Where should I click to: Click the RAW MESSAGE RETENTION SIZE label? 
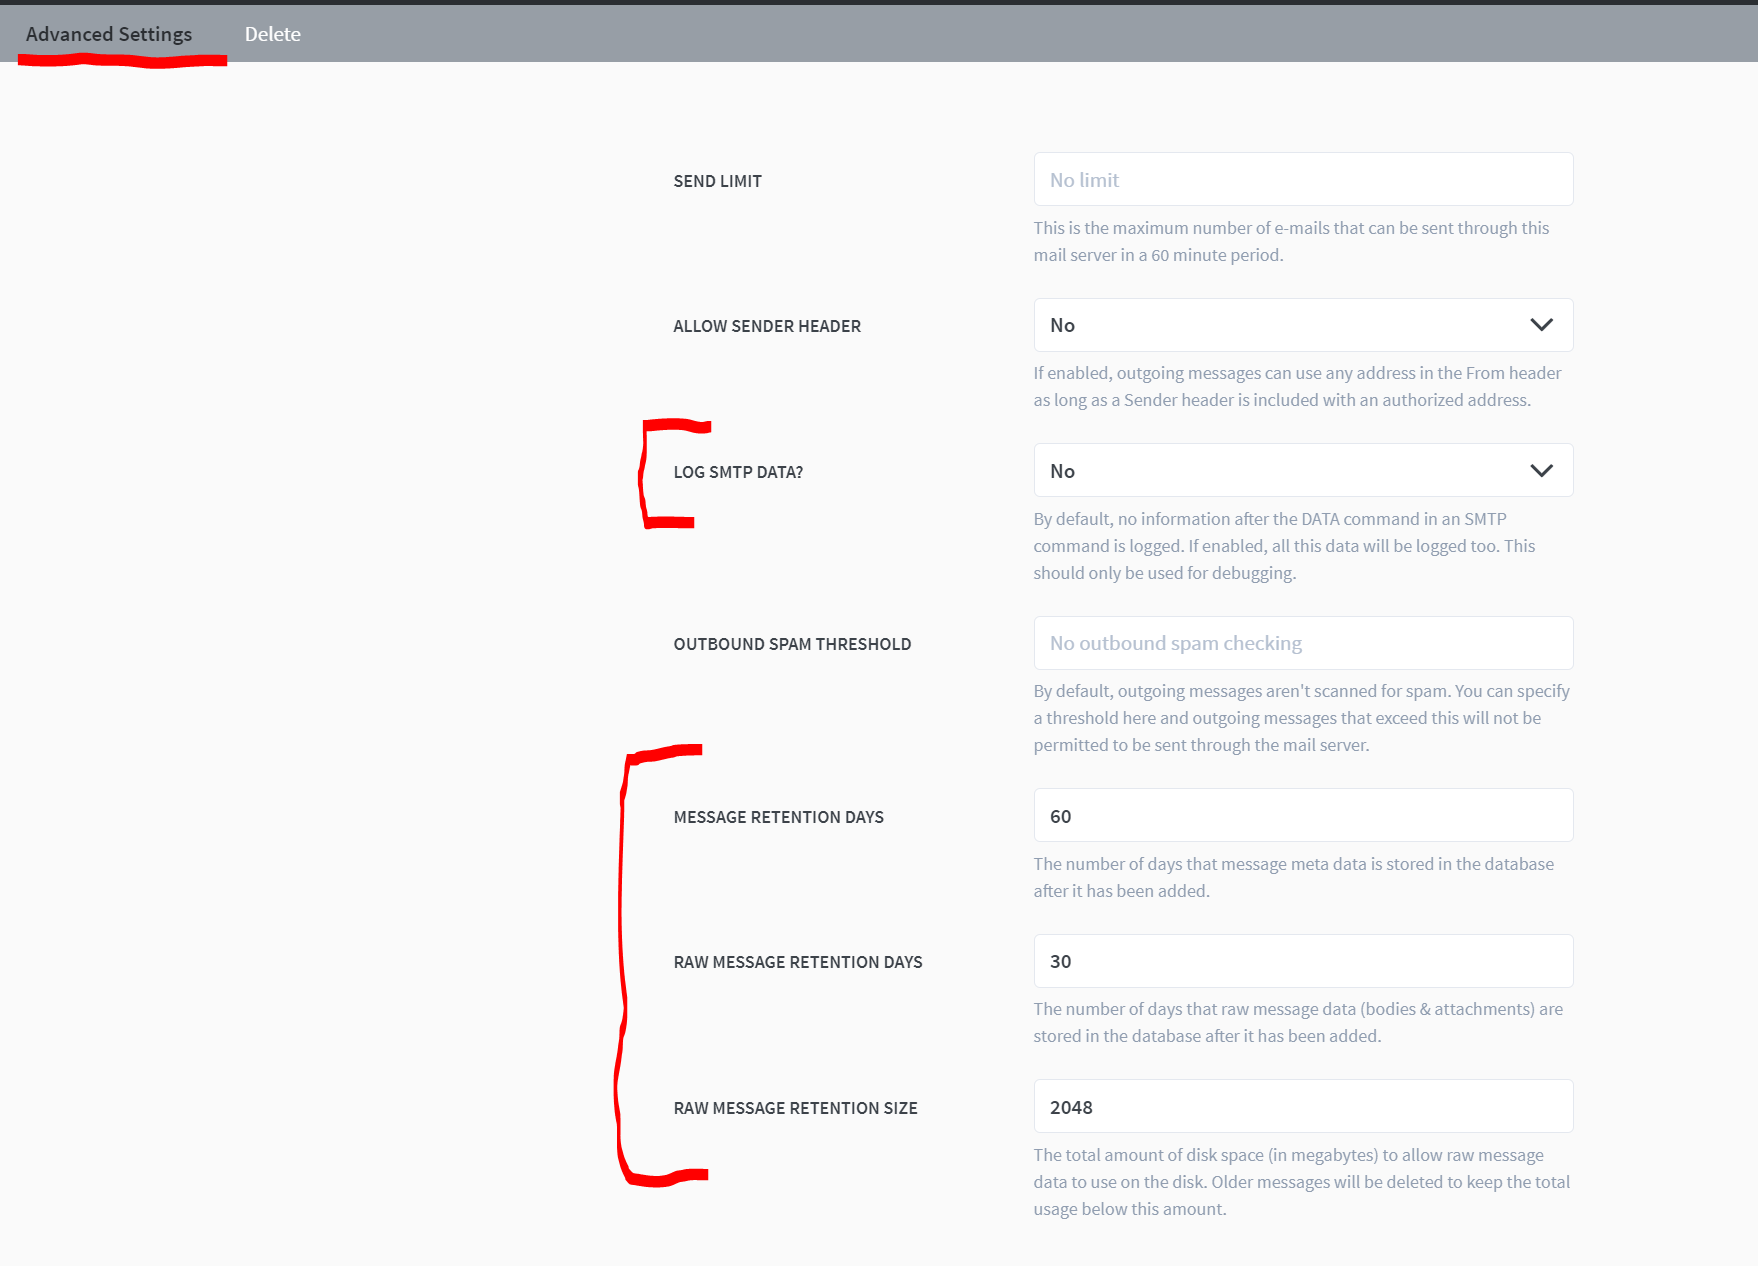click(795, 1107)
